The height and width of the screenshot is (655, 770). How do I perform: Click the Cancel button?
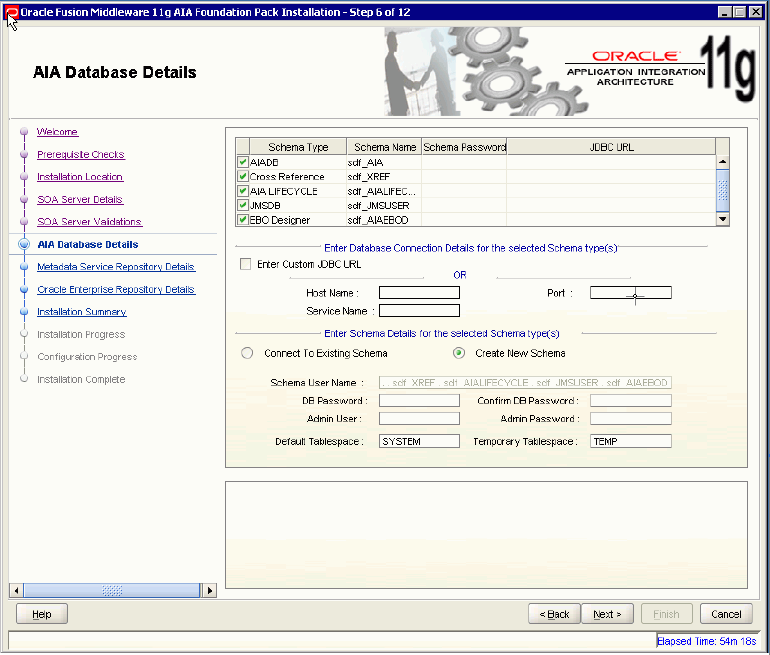coord(726,614)
